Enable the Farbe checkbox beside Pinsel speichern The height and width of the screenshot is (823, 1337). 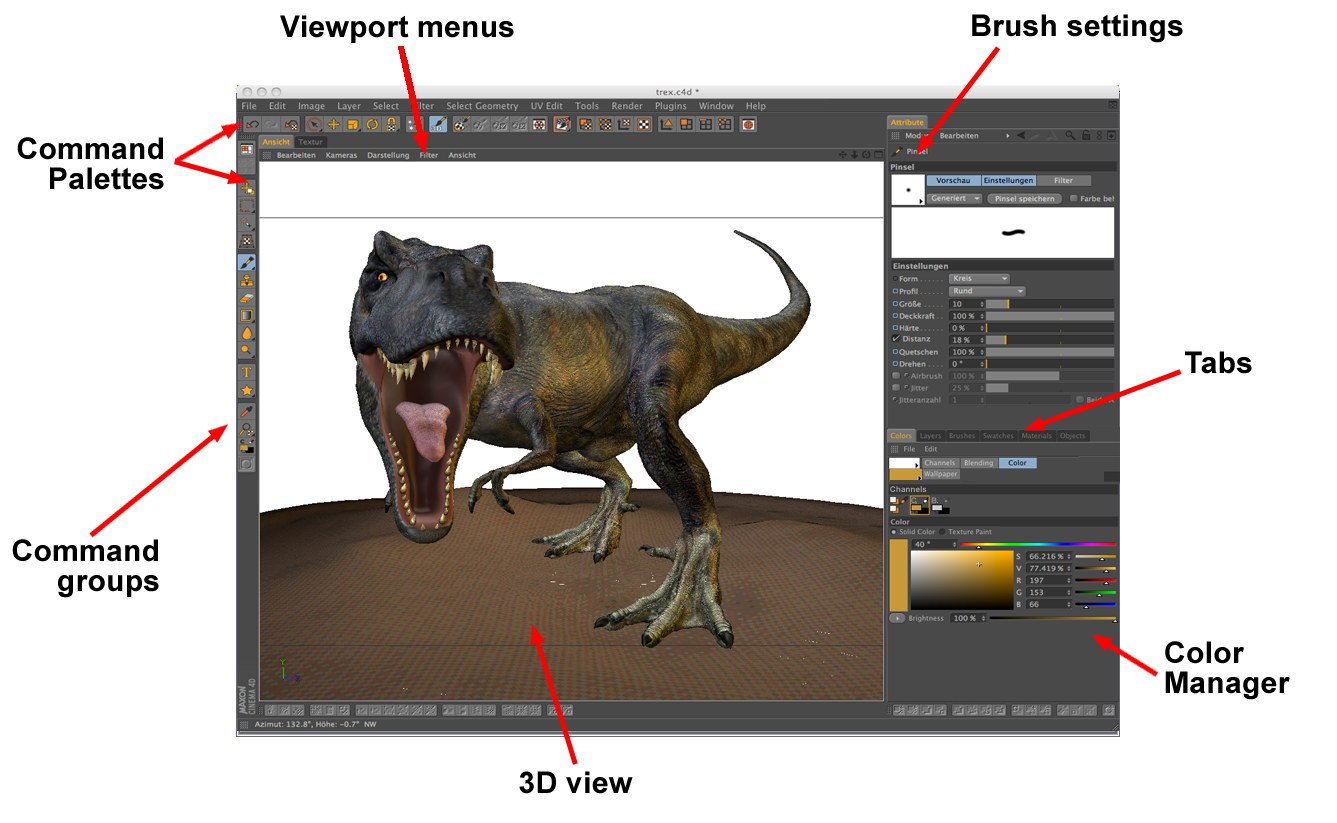coord(1074,198)
